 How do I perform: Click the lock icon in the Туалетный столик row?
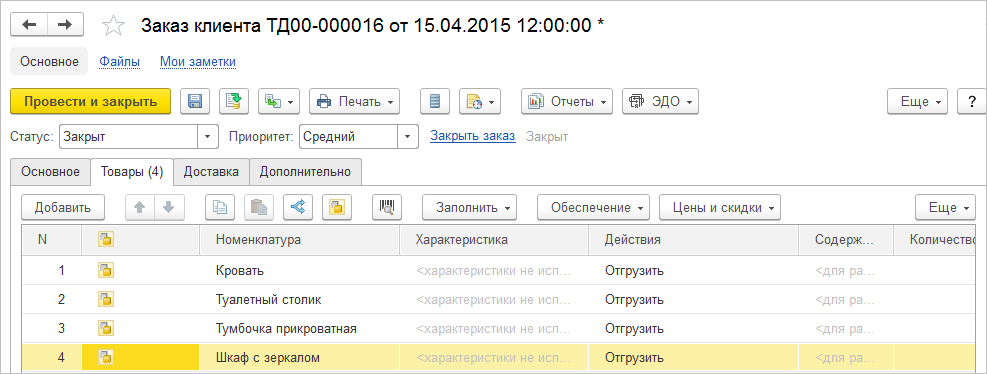[105, 300]
